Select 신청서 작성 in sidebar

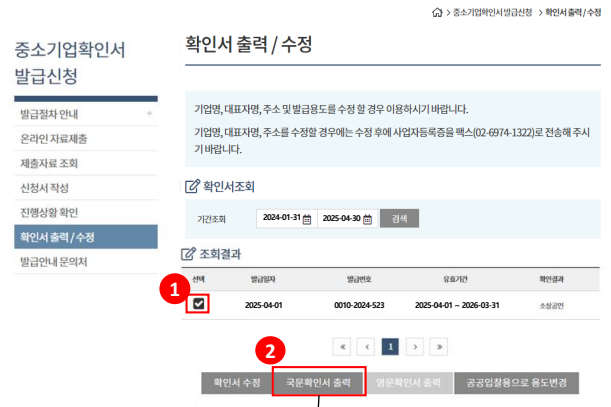[x=45, y=188]
